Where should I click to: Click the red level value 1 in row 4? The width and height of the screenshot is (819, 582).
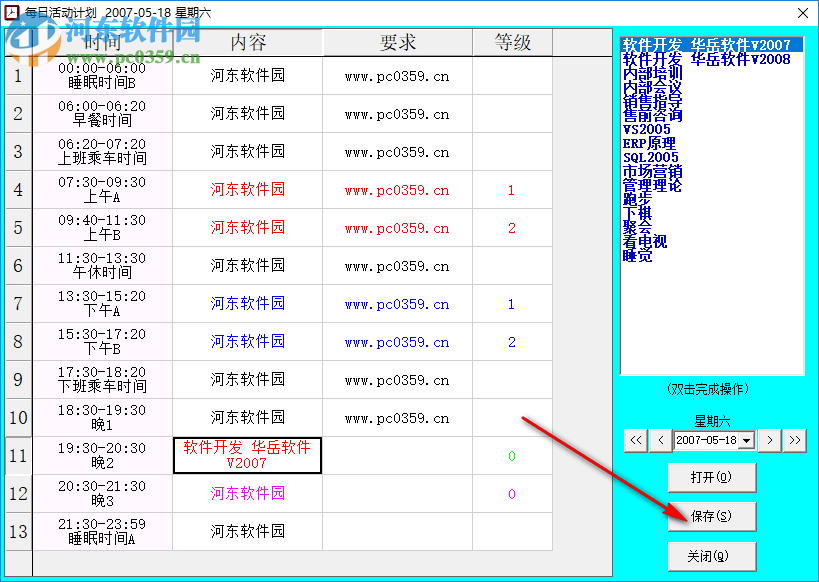pyautogui.click(x=512, y=190)
